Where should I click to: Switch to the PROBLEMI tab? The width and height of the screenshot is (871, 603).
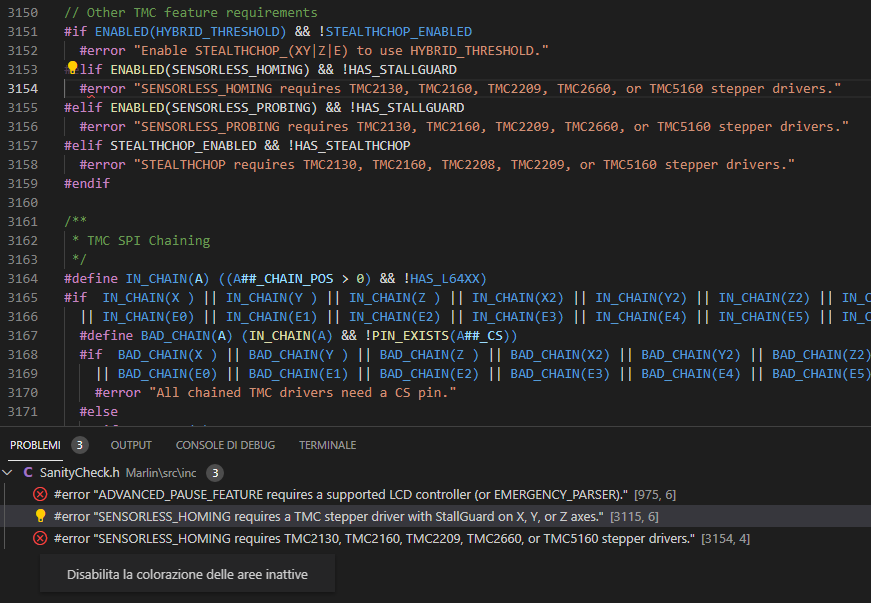point(35,445)
